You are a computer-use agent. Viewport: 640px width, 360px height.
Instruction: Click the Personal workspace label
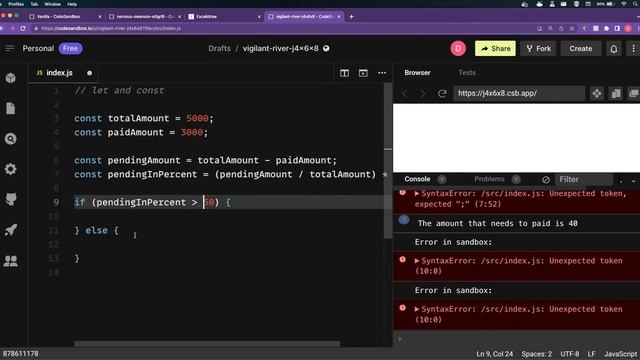point(38,48)
